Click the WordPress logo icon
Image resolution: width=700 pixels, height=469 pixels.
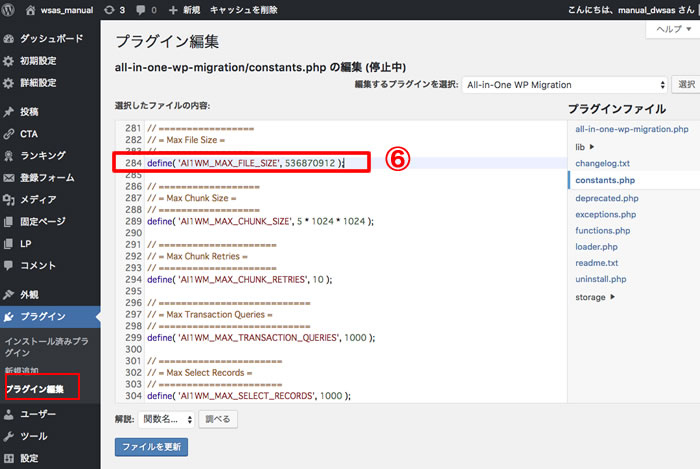pyautogui.click(x=7, y=10)
